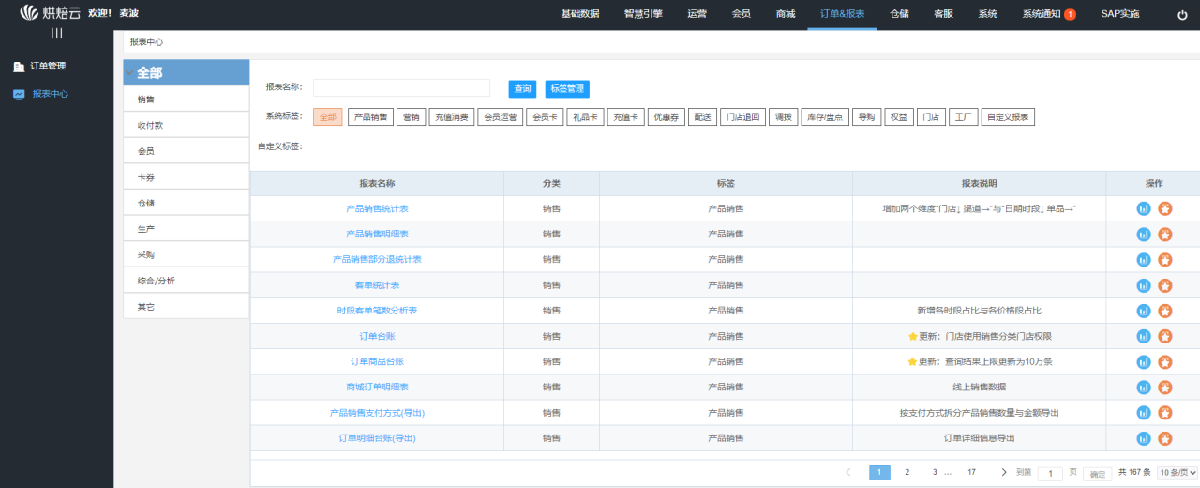
Task: Toggle the 优惠券 tag filter
Action: 665,117
